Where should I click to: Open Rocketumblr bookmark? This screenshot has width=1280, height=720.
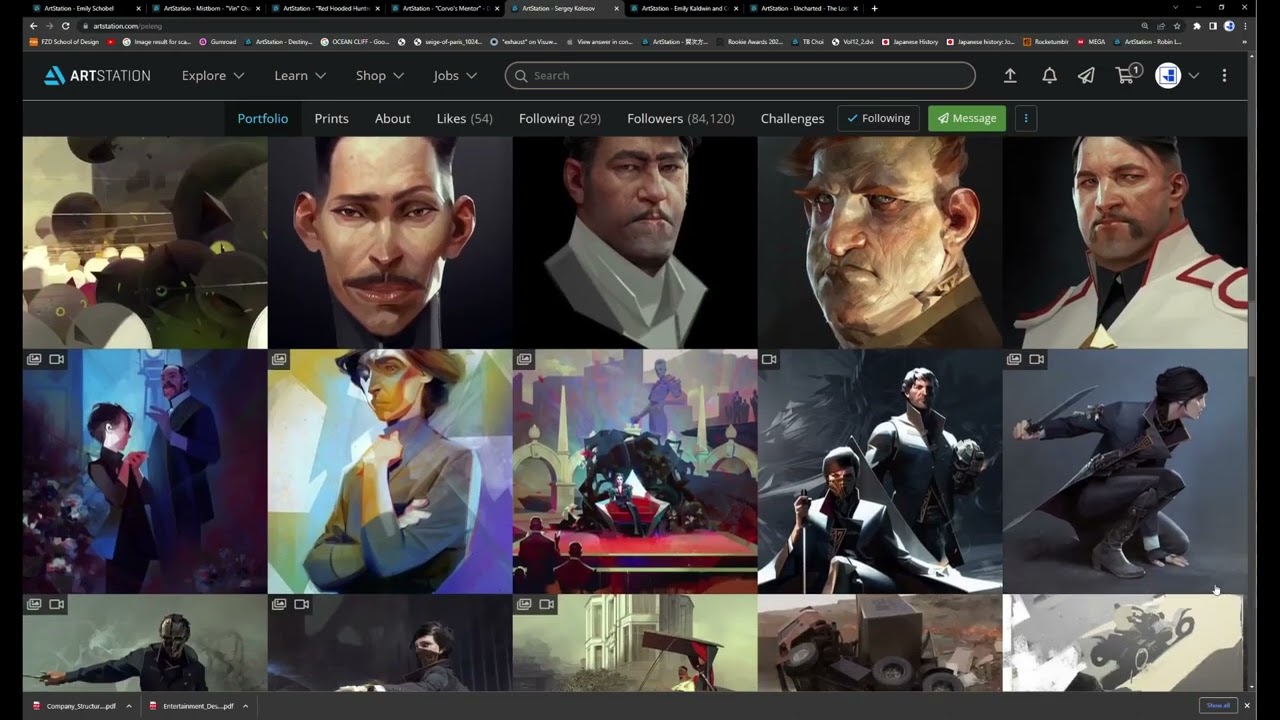point(1045,42)
